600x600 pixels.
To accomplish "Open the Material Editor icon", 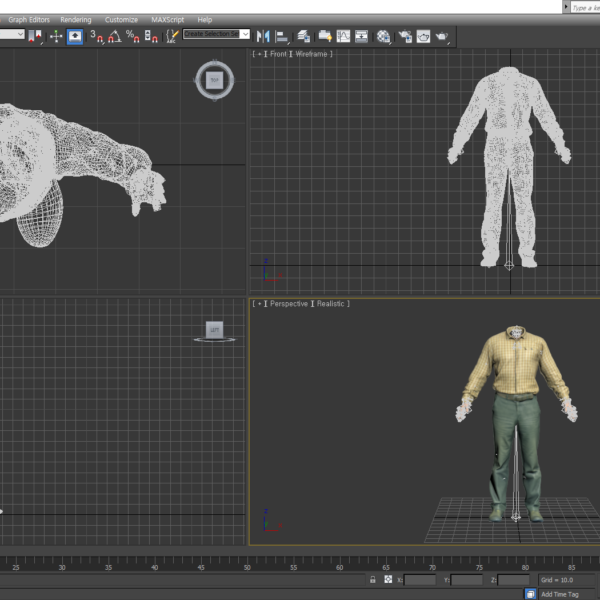I will click(x=385, y=36).
